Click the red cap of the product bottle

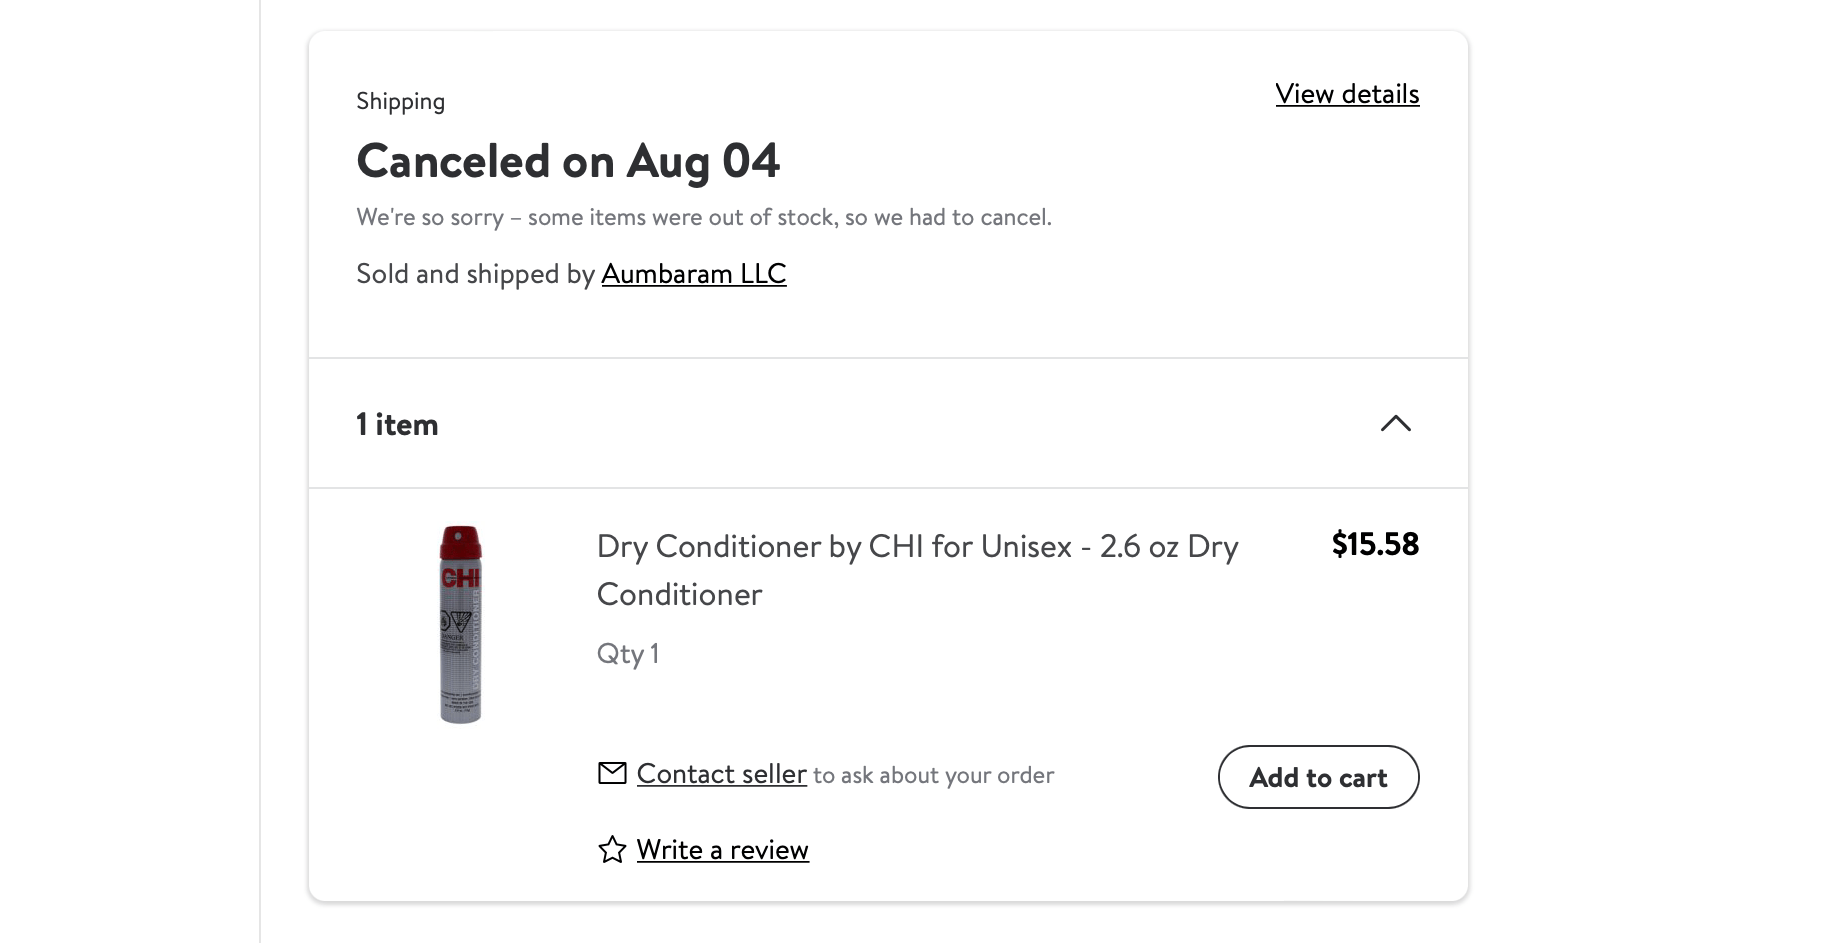click(460, 544)
